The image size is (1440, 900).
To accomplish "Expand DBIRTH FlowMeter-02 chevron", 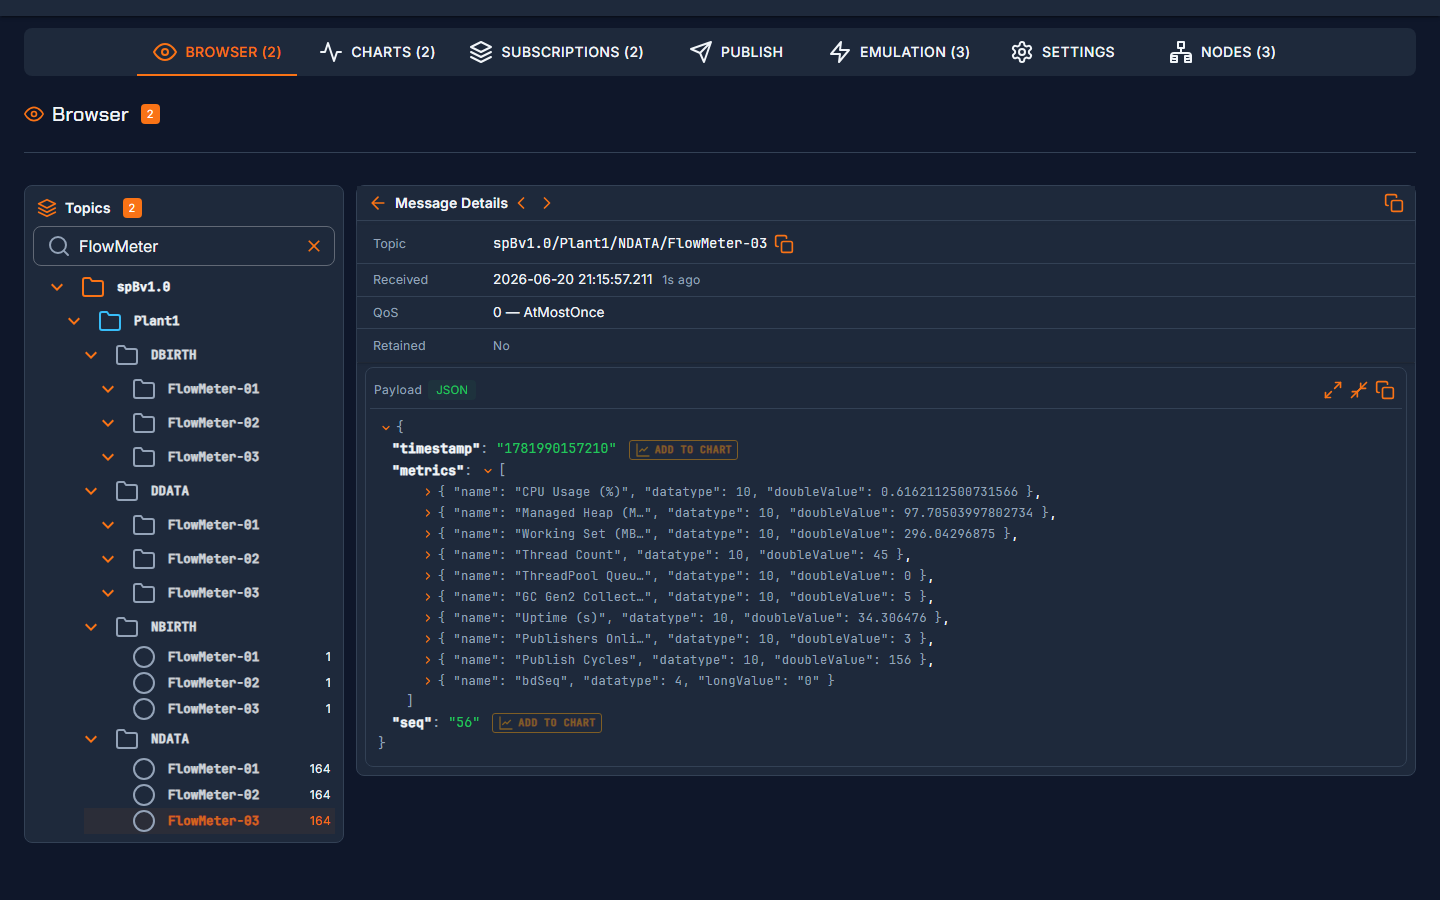I will click(108, 423).
